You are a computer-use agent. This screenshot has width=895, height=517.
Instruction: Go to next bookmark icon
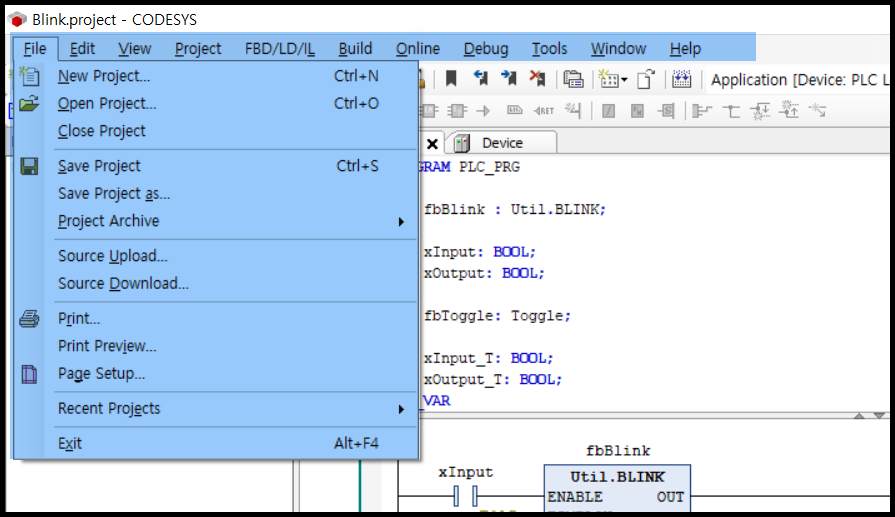click(509, 78)
